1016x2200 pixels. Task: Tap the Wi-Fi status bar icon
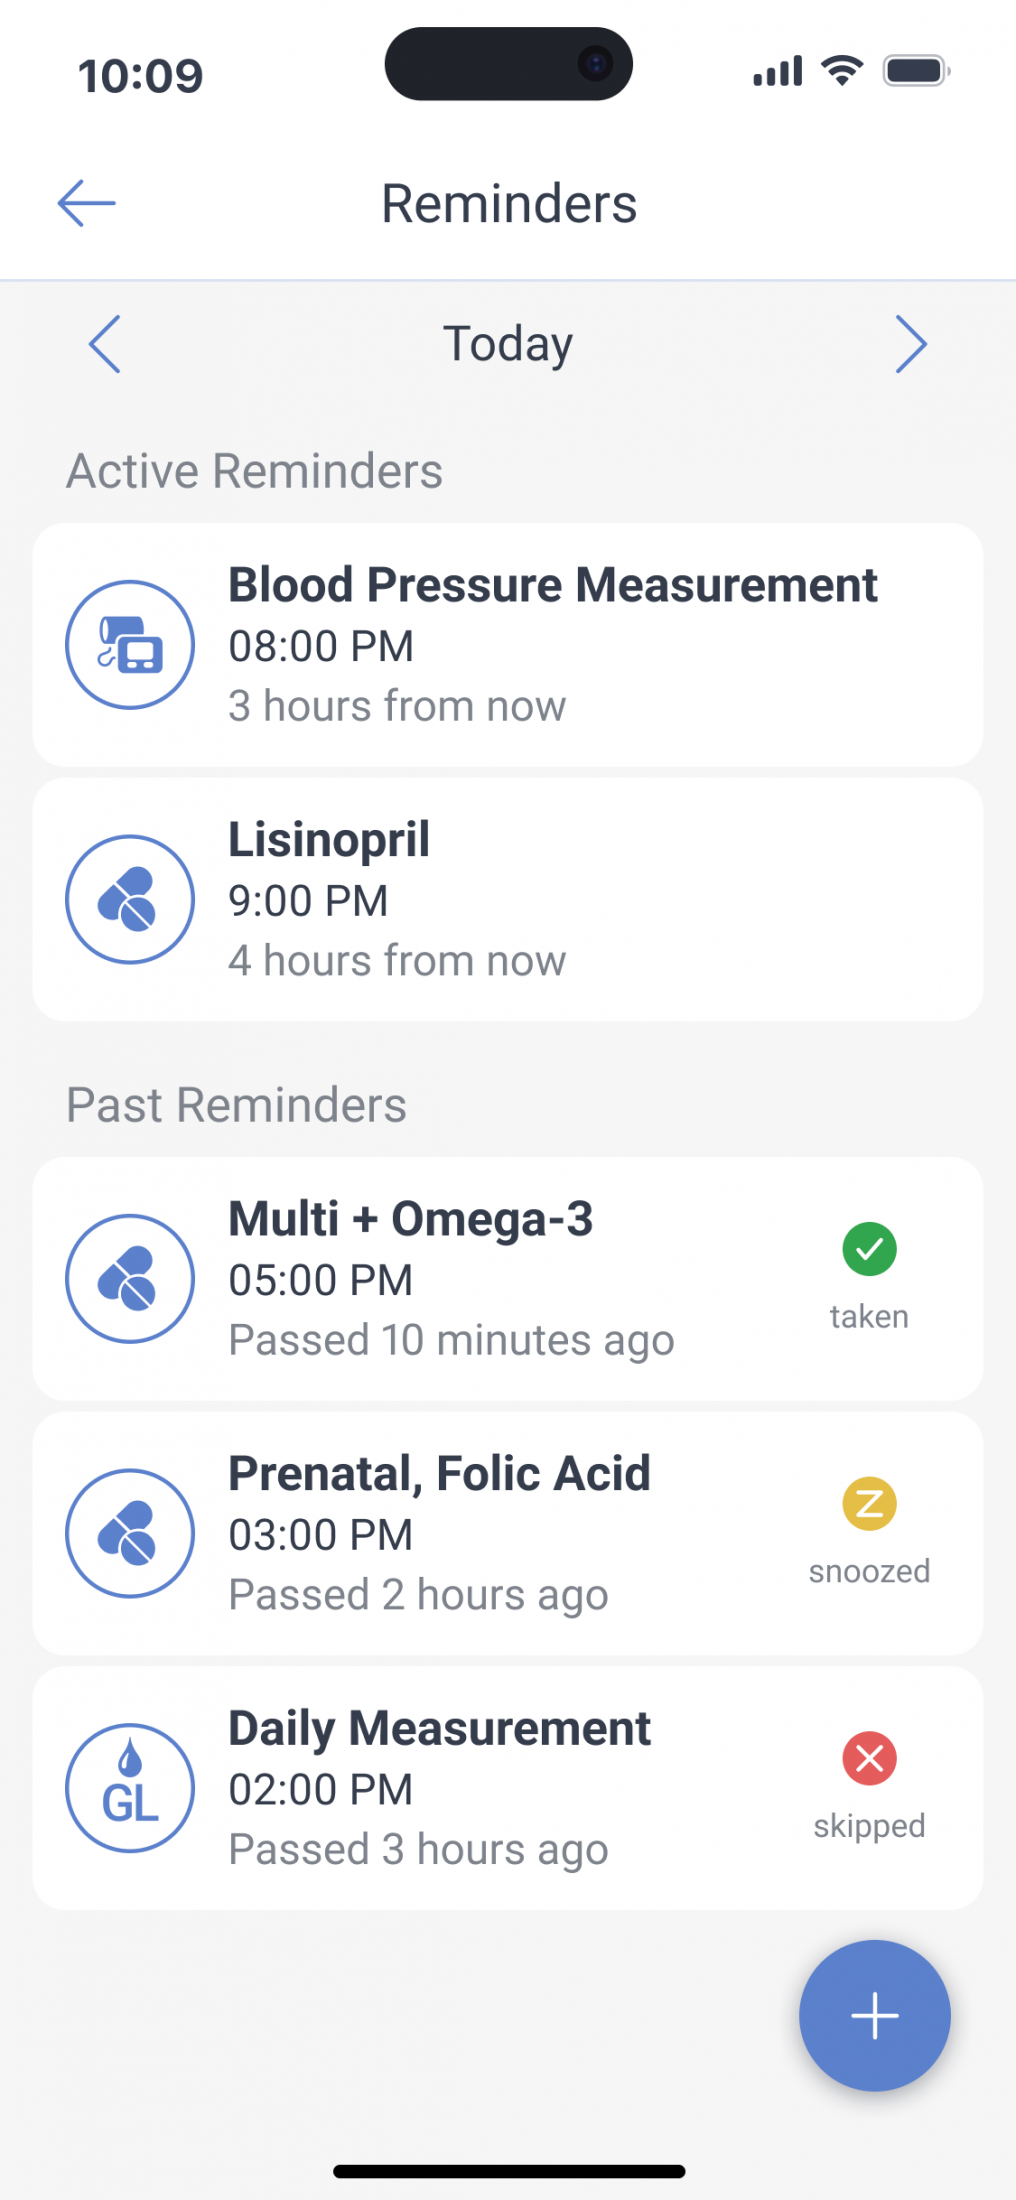coord(842,71)
